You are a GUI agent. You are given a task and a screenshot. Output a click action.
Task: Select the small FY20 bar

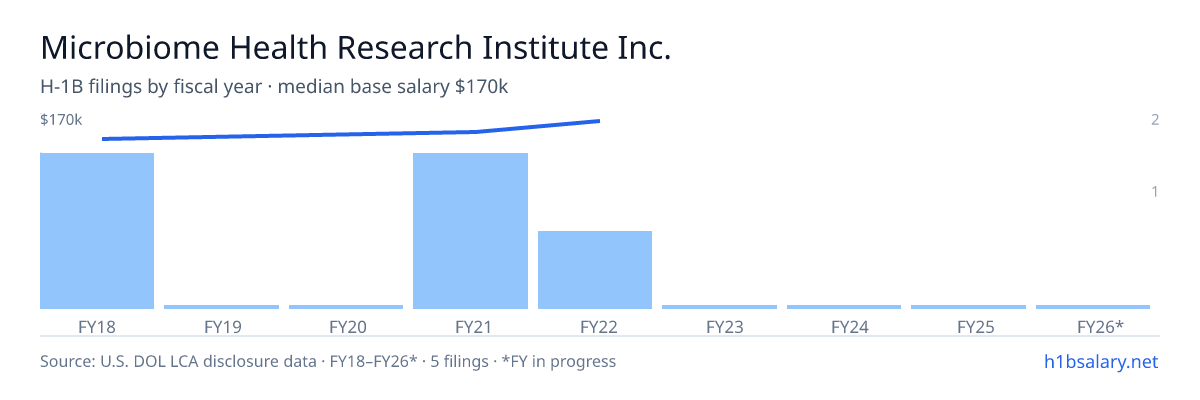pyautogui.click(x=346, y=307)
